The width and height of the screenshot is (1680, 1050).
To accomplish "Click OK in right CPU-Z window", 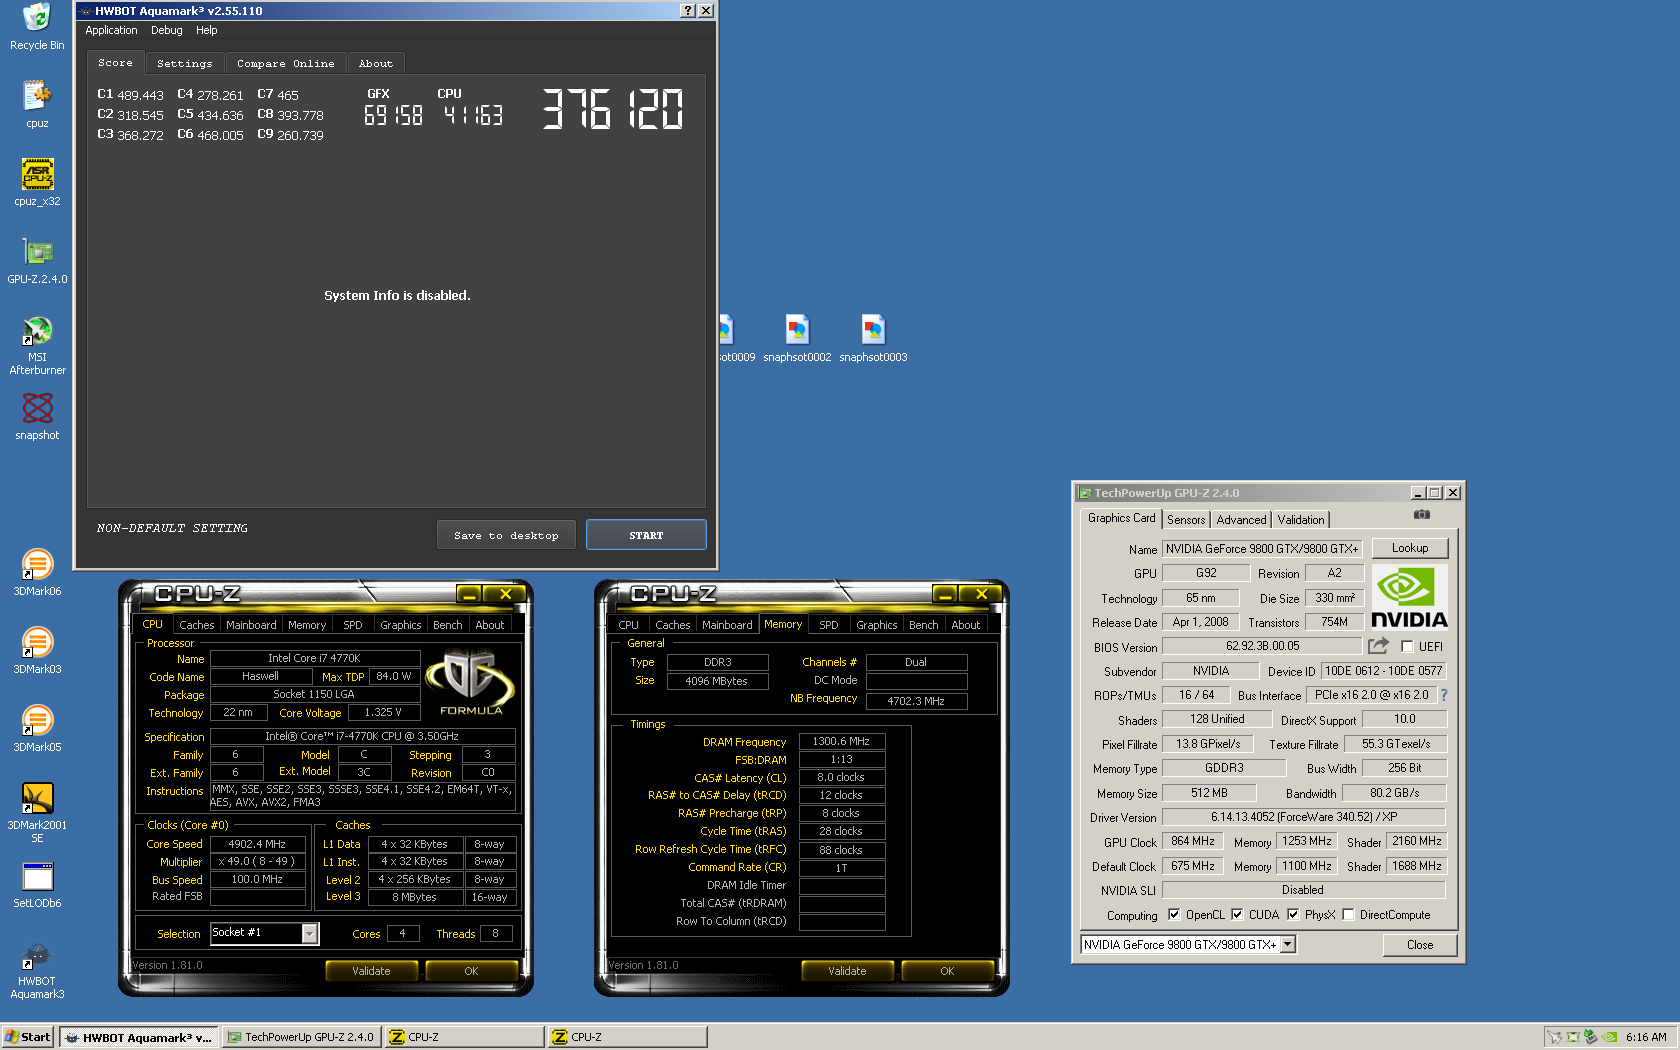I will 947,971.
